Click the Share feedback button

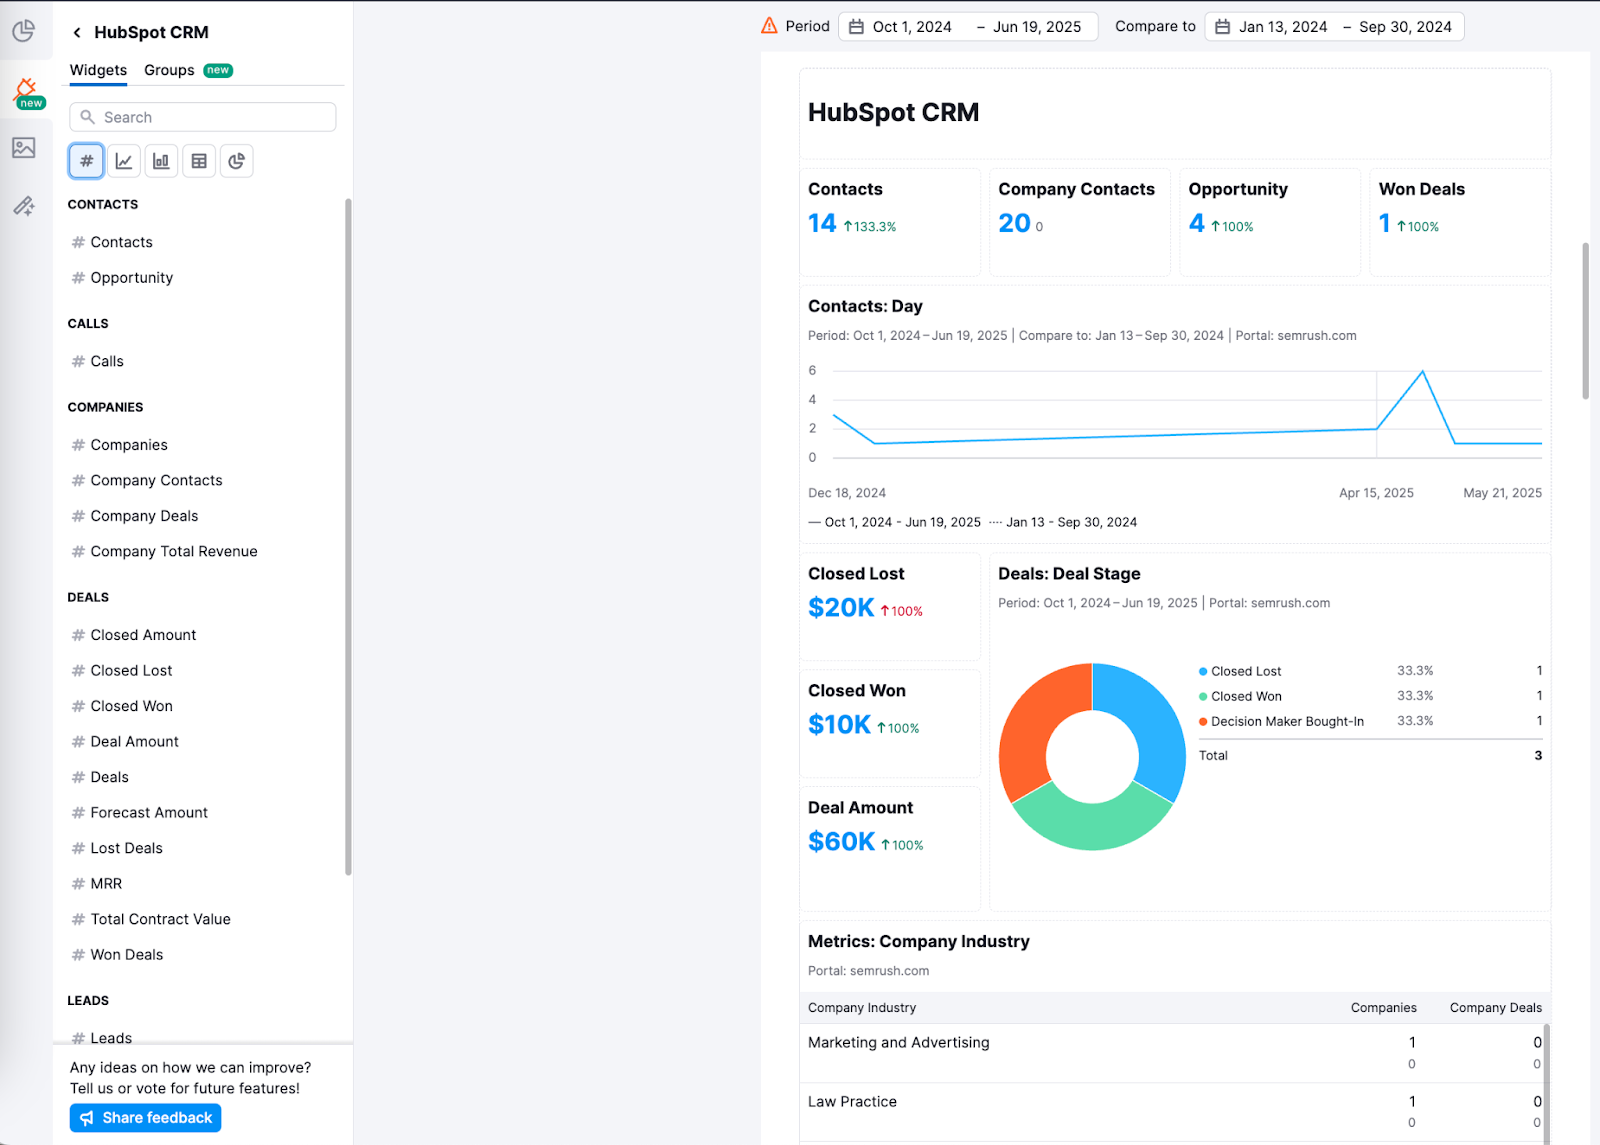(x=145, y=1117)
